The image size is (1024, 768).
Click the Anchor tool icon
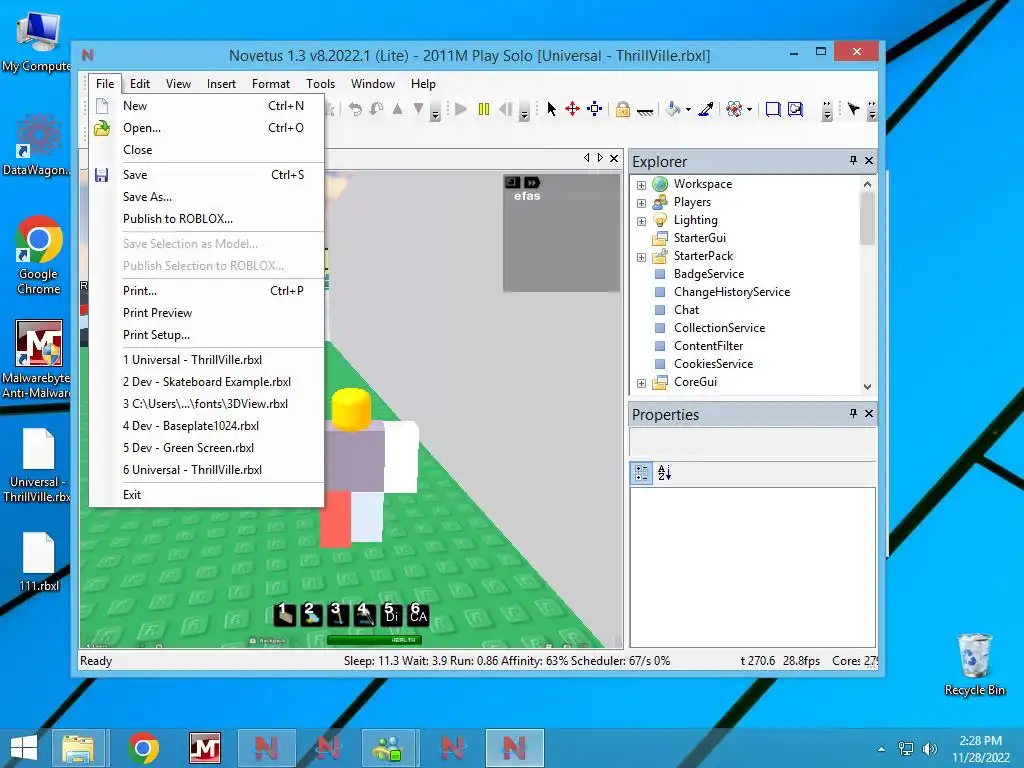click(x=645, y=111)
